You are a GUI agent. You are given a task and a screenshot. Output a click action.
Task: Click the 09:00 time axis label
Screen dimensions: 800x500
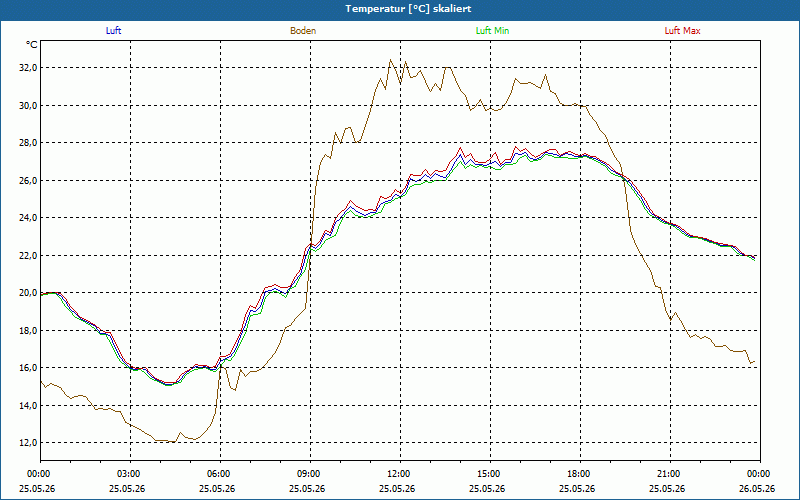click(310, 474)
